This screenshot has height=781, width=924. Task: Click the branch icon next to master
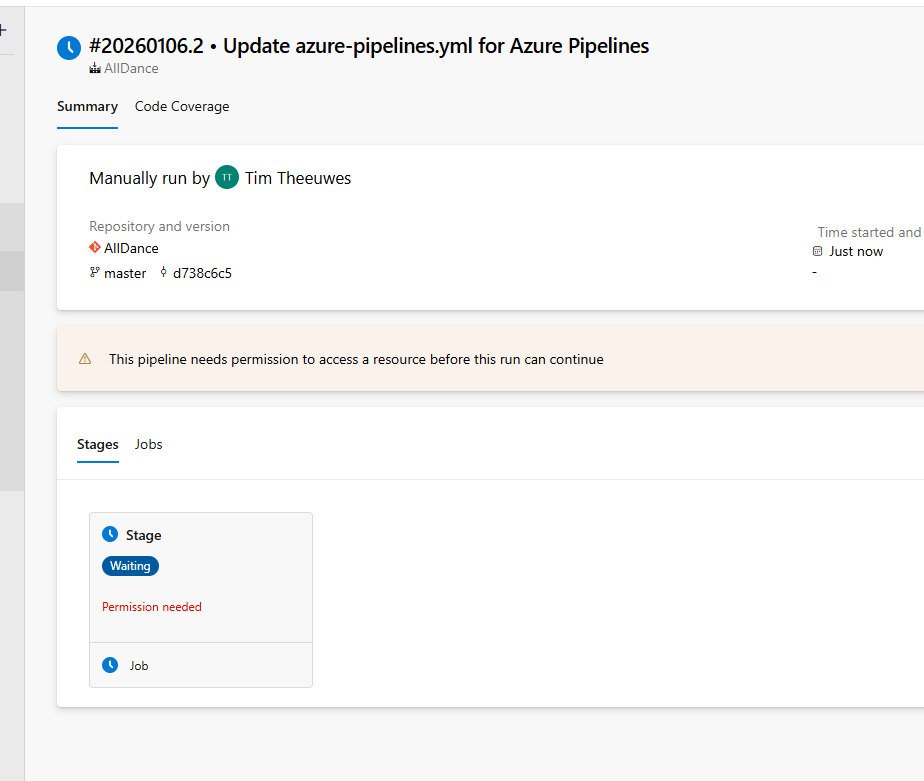point(95,273)
